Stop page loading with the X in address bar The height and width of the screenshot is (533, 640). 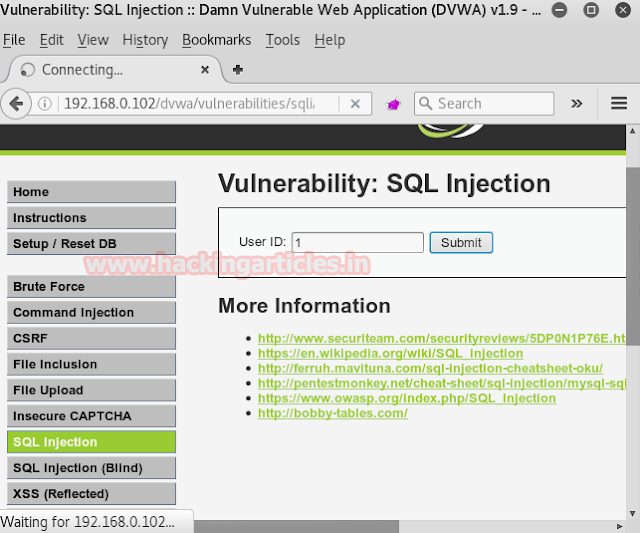355,104
